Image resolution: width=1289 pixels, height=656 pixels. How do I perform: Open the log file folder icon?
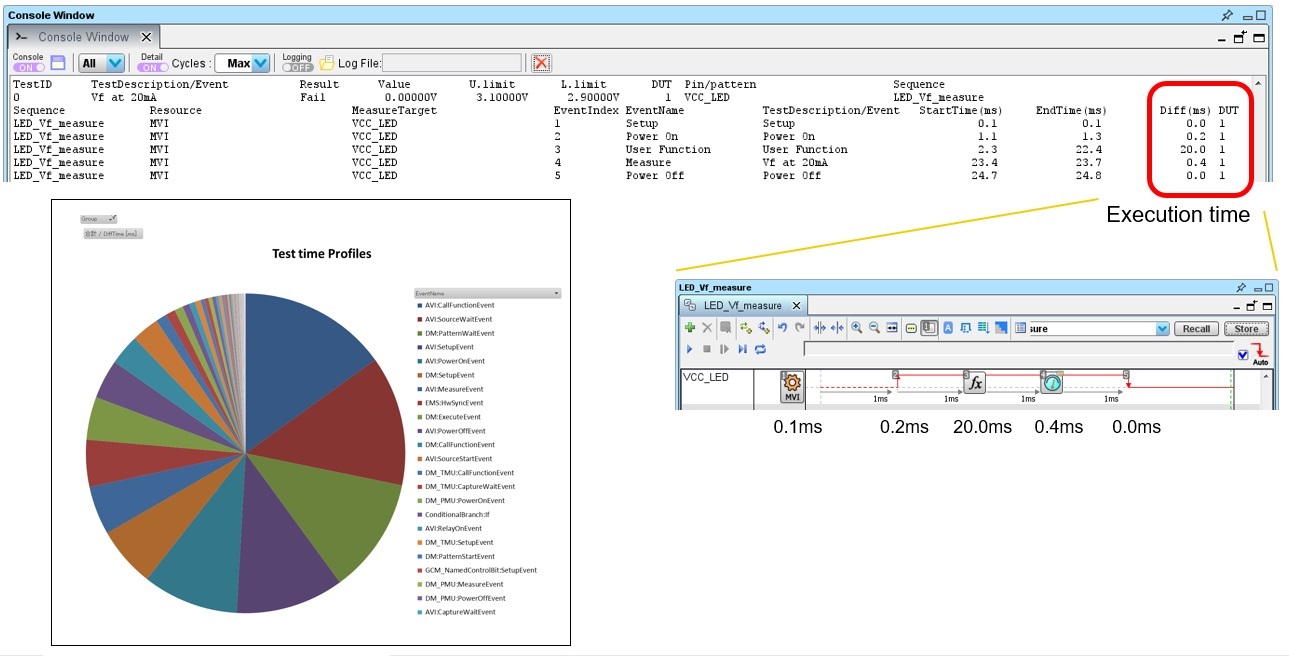327,63
